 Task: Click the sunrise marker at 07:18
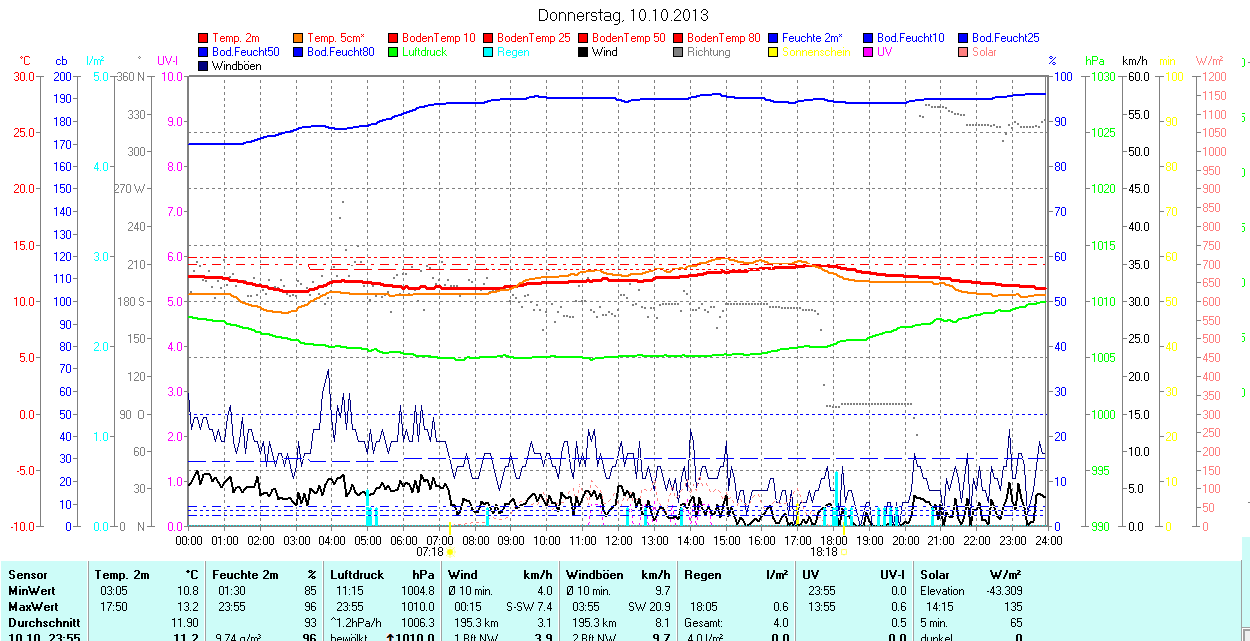click(451, 551)
